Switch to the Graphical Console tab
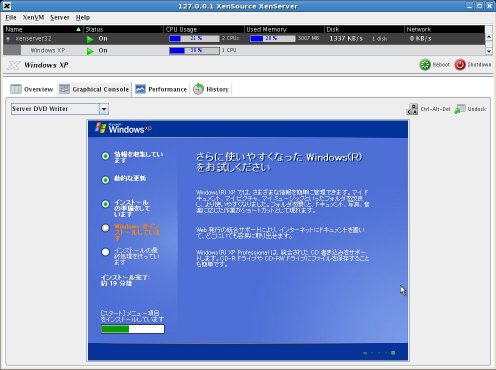The height and width of the screenshot is (370, 496). tap(94, 89)
